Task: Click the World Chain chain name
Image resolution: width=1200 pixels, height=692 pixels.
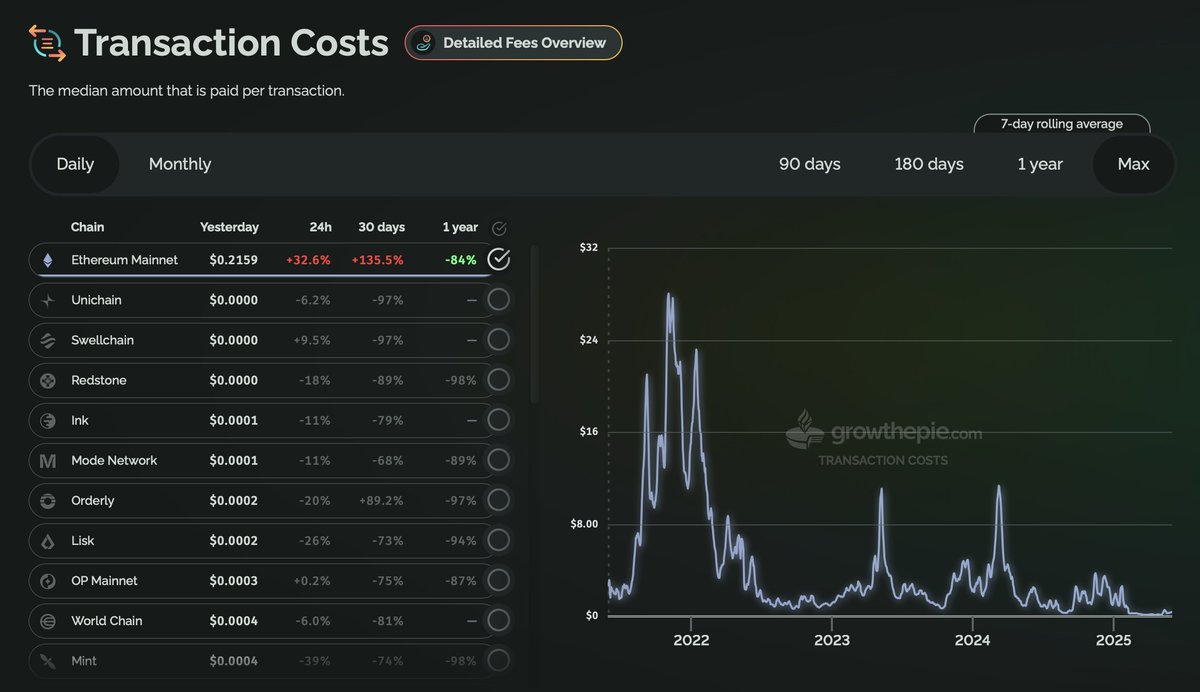Action: click(x=107, y=620)
